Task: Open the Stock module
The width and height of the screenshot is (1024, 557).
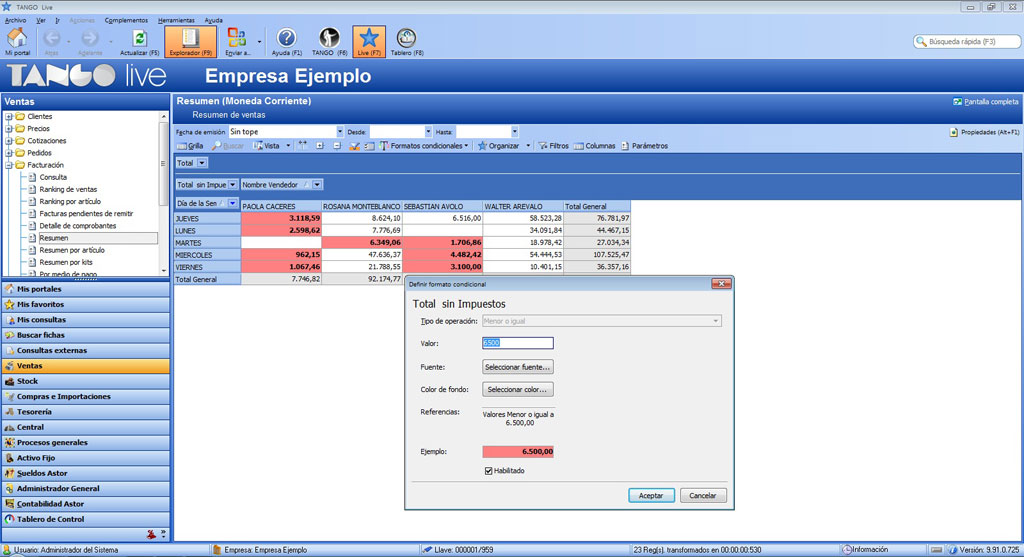Action: pyautogui.click(x=86, y=381)
